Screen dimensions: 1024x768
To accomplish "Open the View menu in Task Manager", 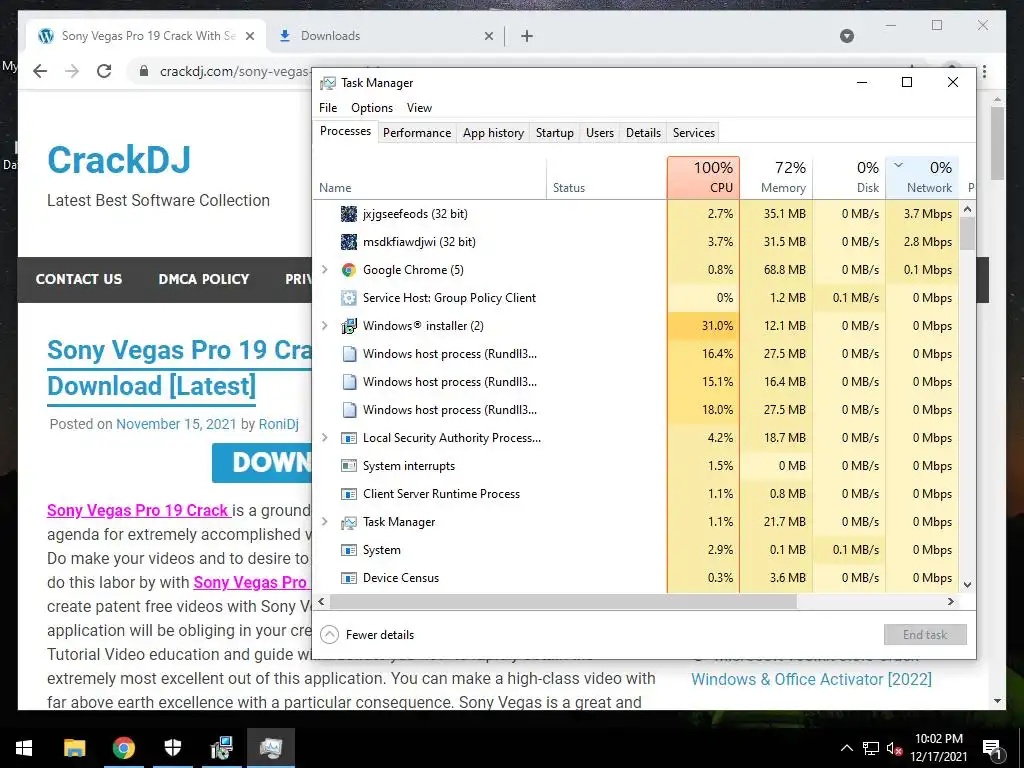I will point(419,108).
